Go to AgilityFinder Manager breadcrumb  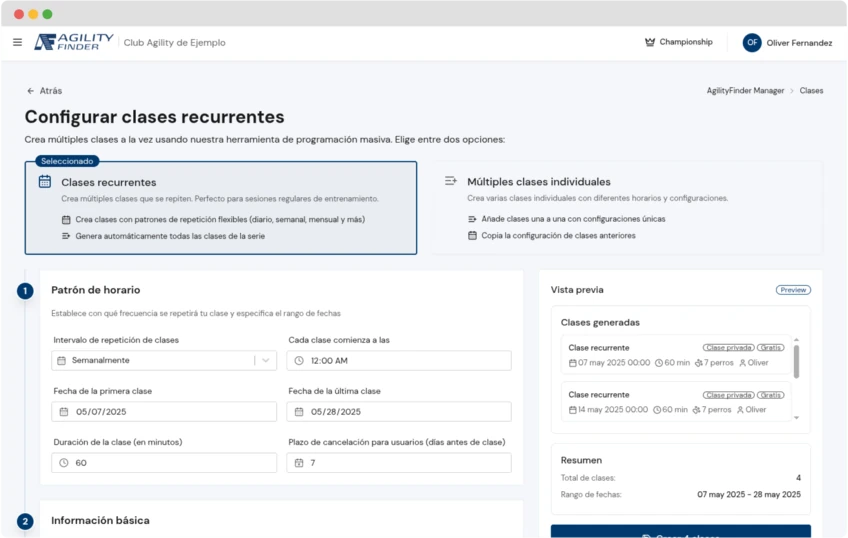coord(745,90)
